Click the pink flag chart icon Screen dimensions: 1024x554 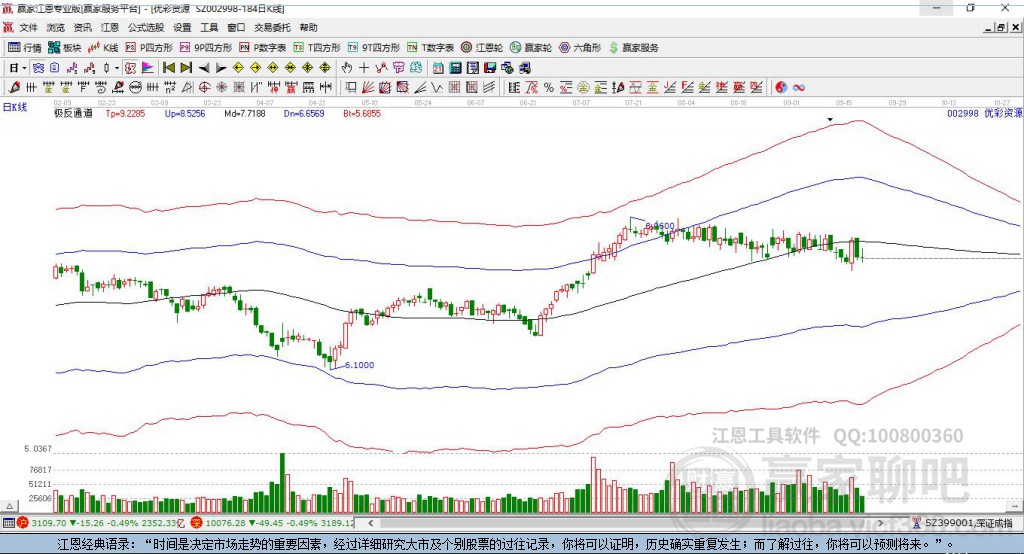(148, 67)
